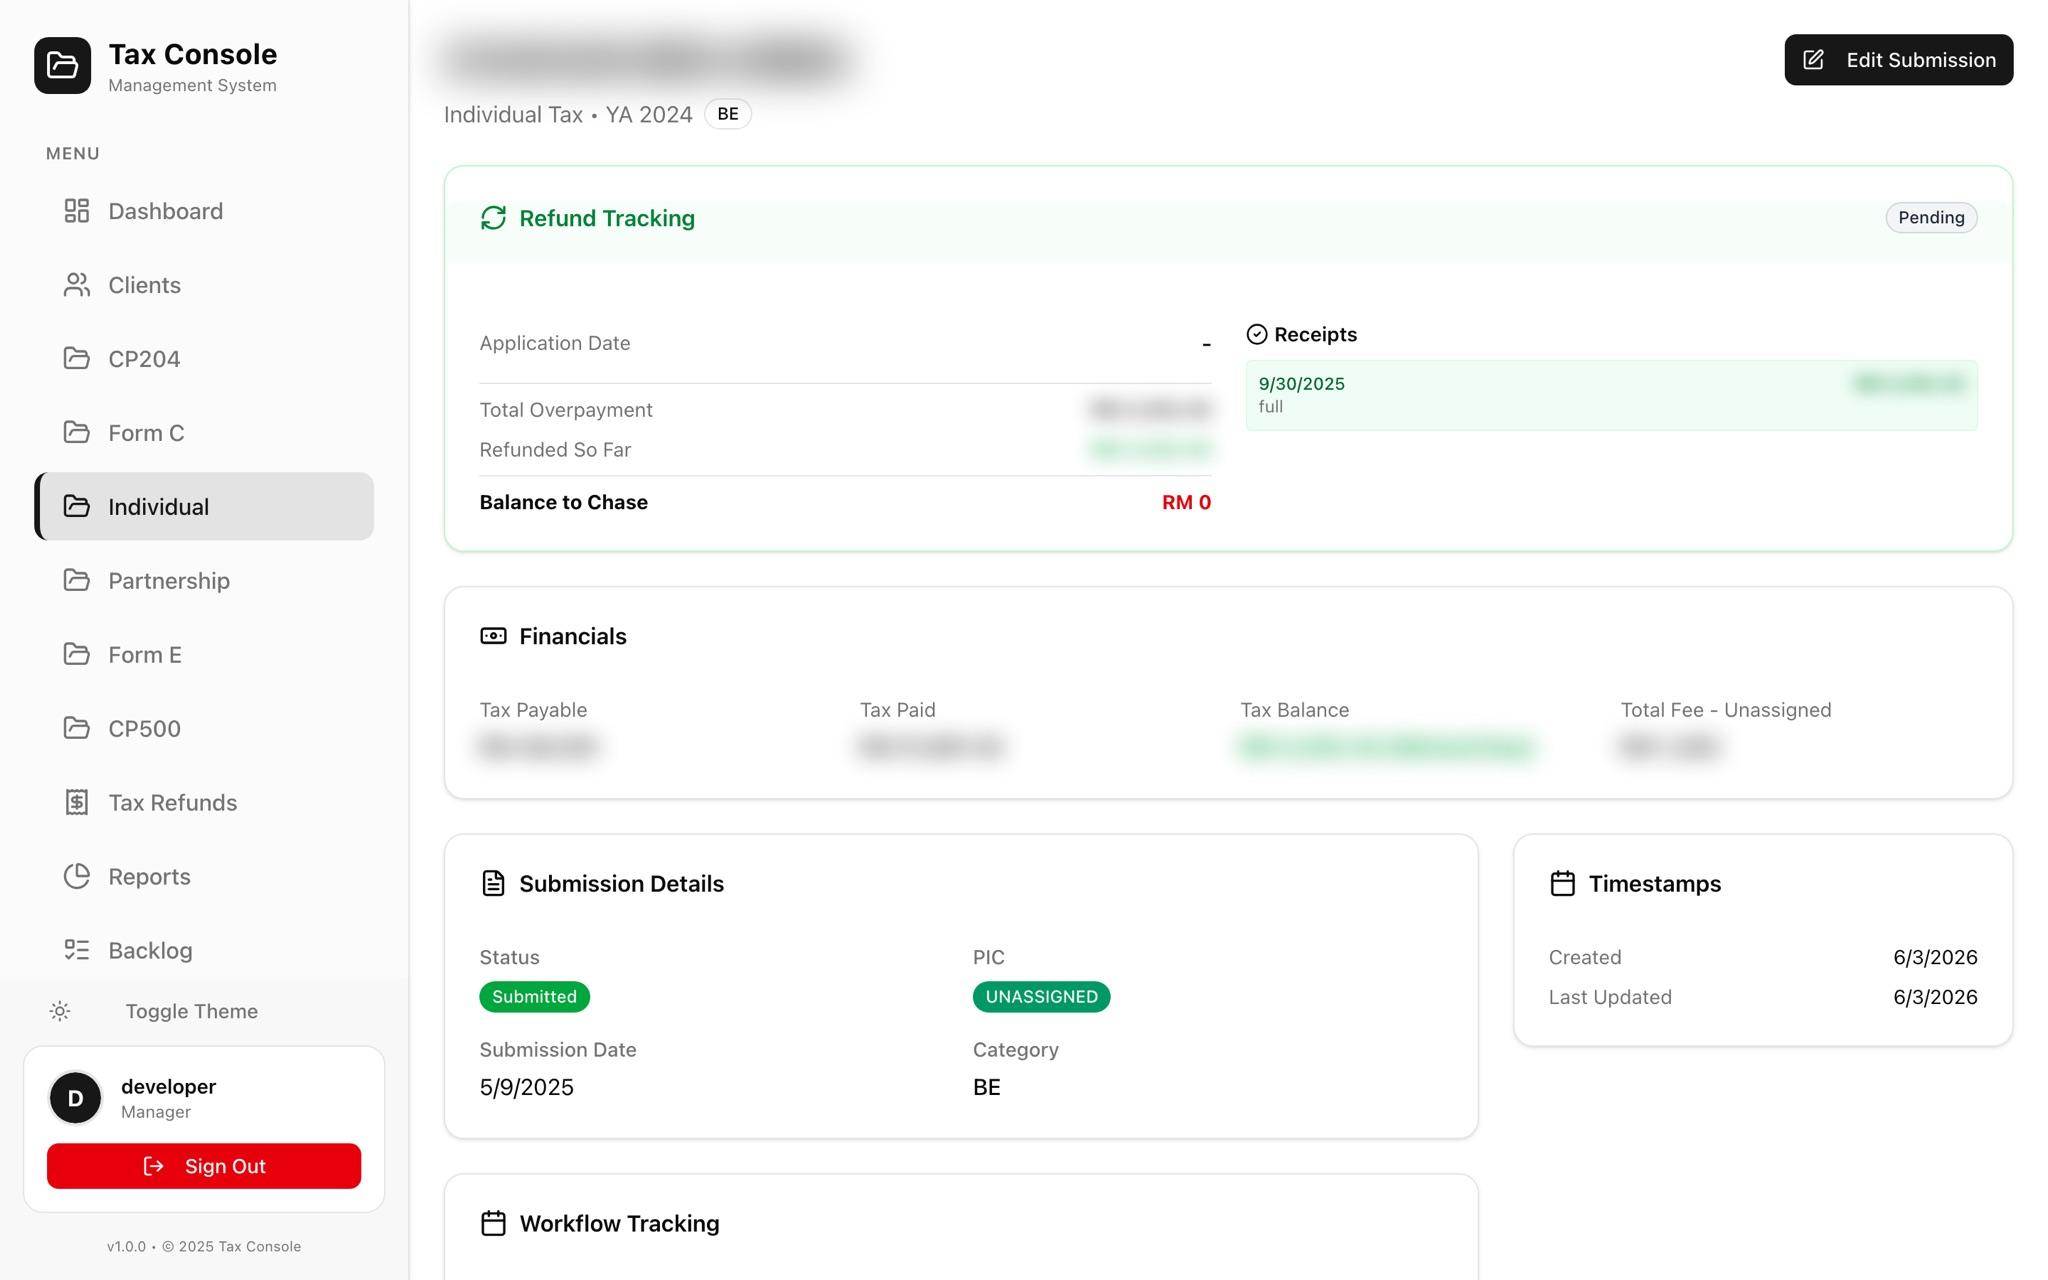Click the RM 0 balance value
The image size is (2048, 1280).
coord(1186,502)
